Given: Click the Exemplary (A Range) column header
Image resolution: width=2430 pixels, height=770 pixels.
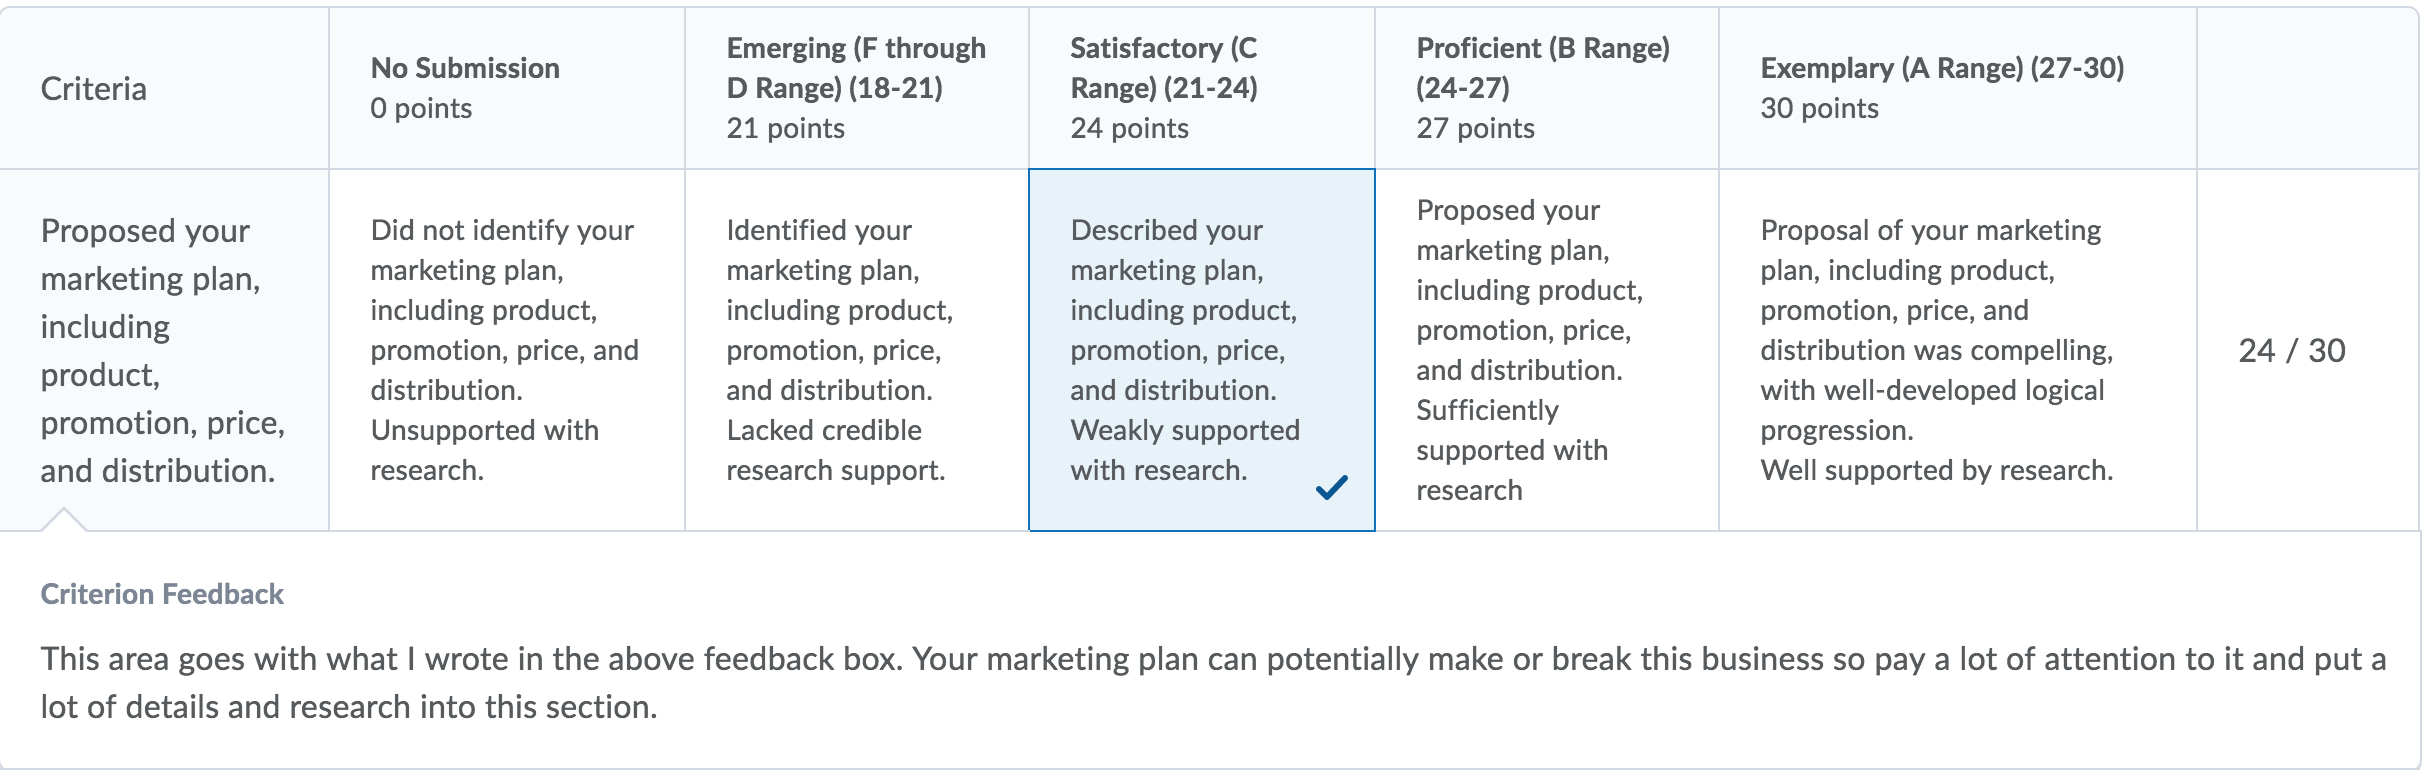Looking at the screenshot, I should click(1958, 88).
